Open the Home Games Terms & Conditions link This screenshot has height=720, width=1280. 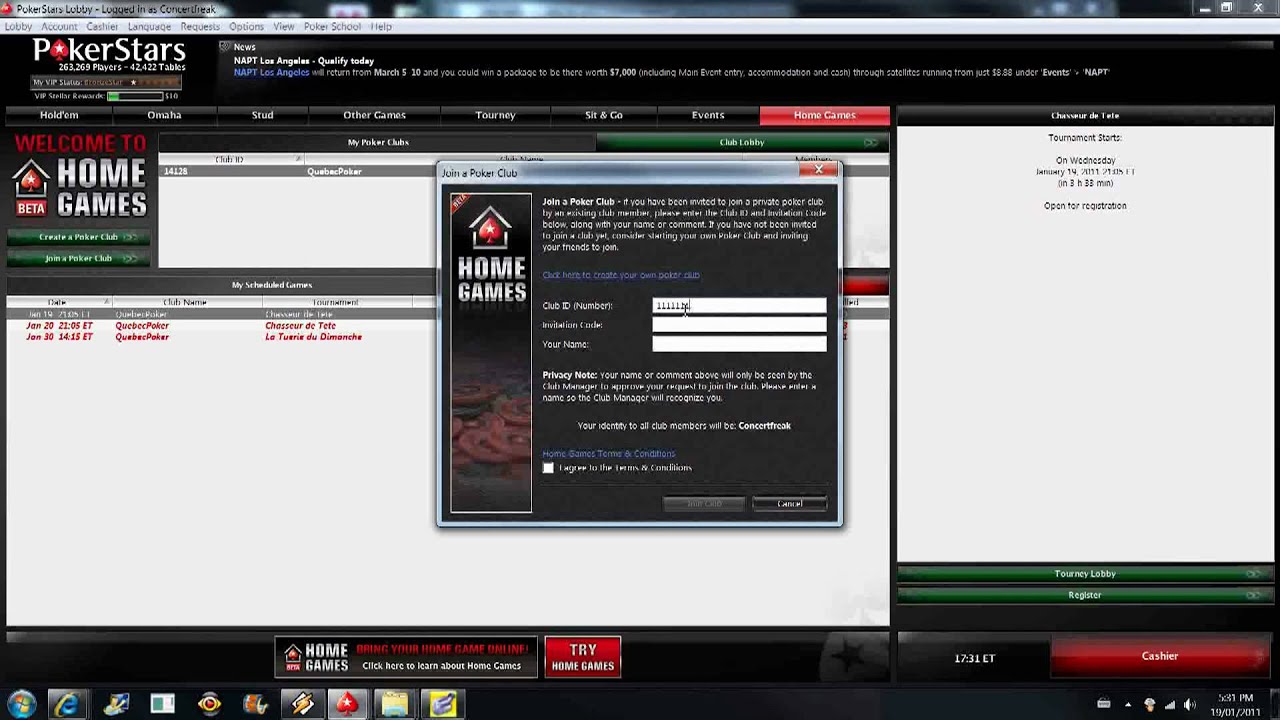[609, 454]
